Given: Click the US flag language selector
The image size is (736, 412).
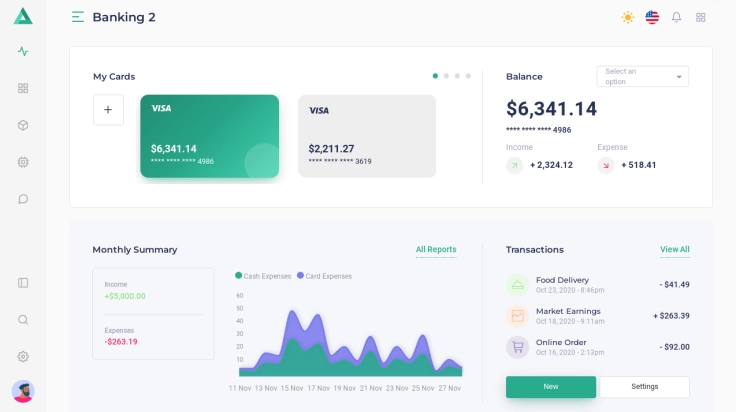Looking at the screenshot, I should pos(652,17).
